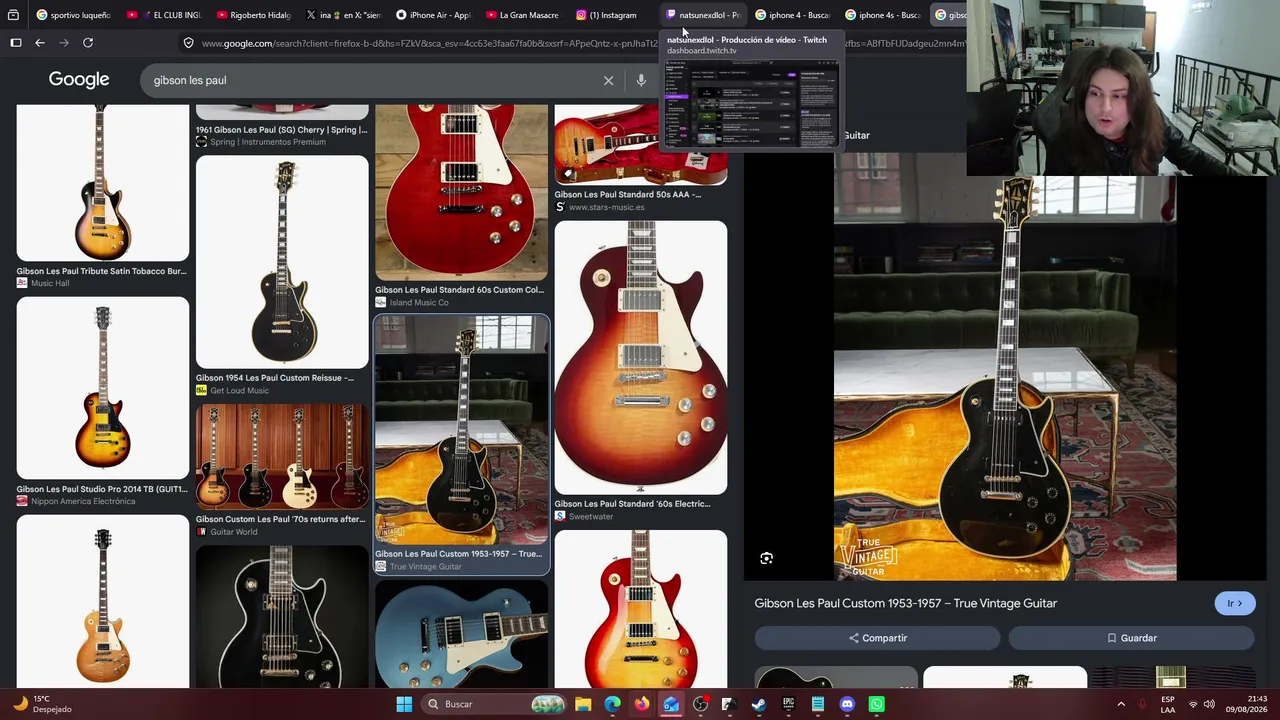Show hidden system tray icons
Viewport: 1280px width, 720px height.
click(1121, 704)
